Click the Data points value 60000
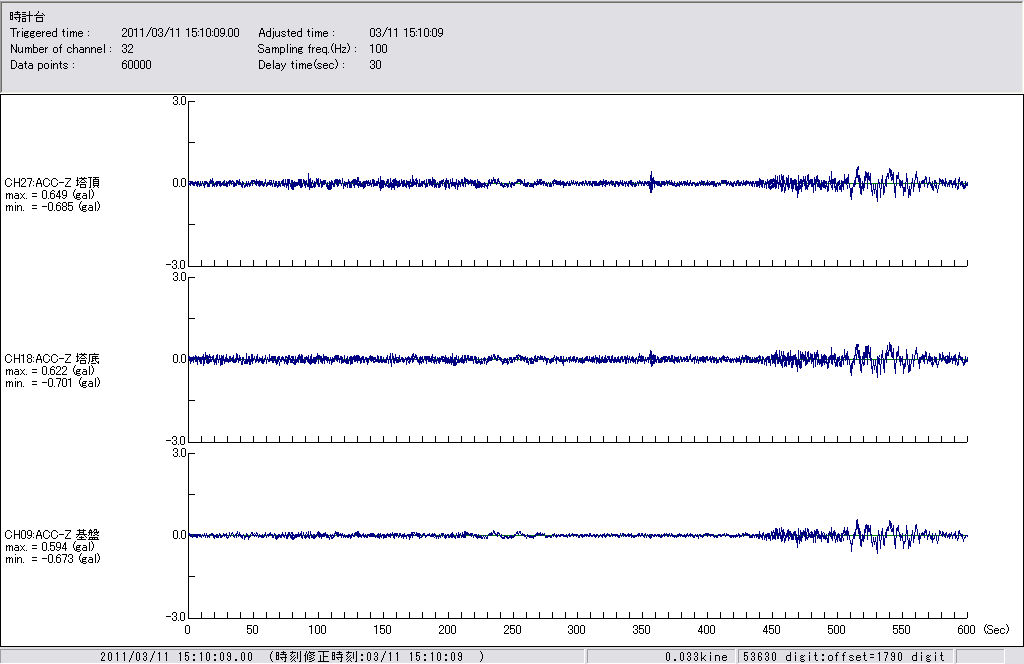This screenshot has width=1024, height=664. pos(136,65)
